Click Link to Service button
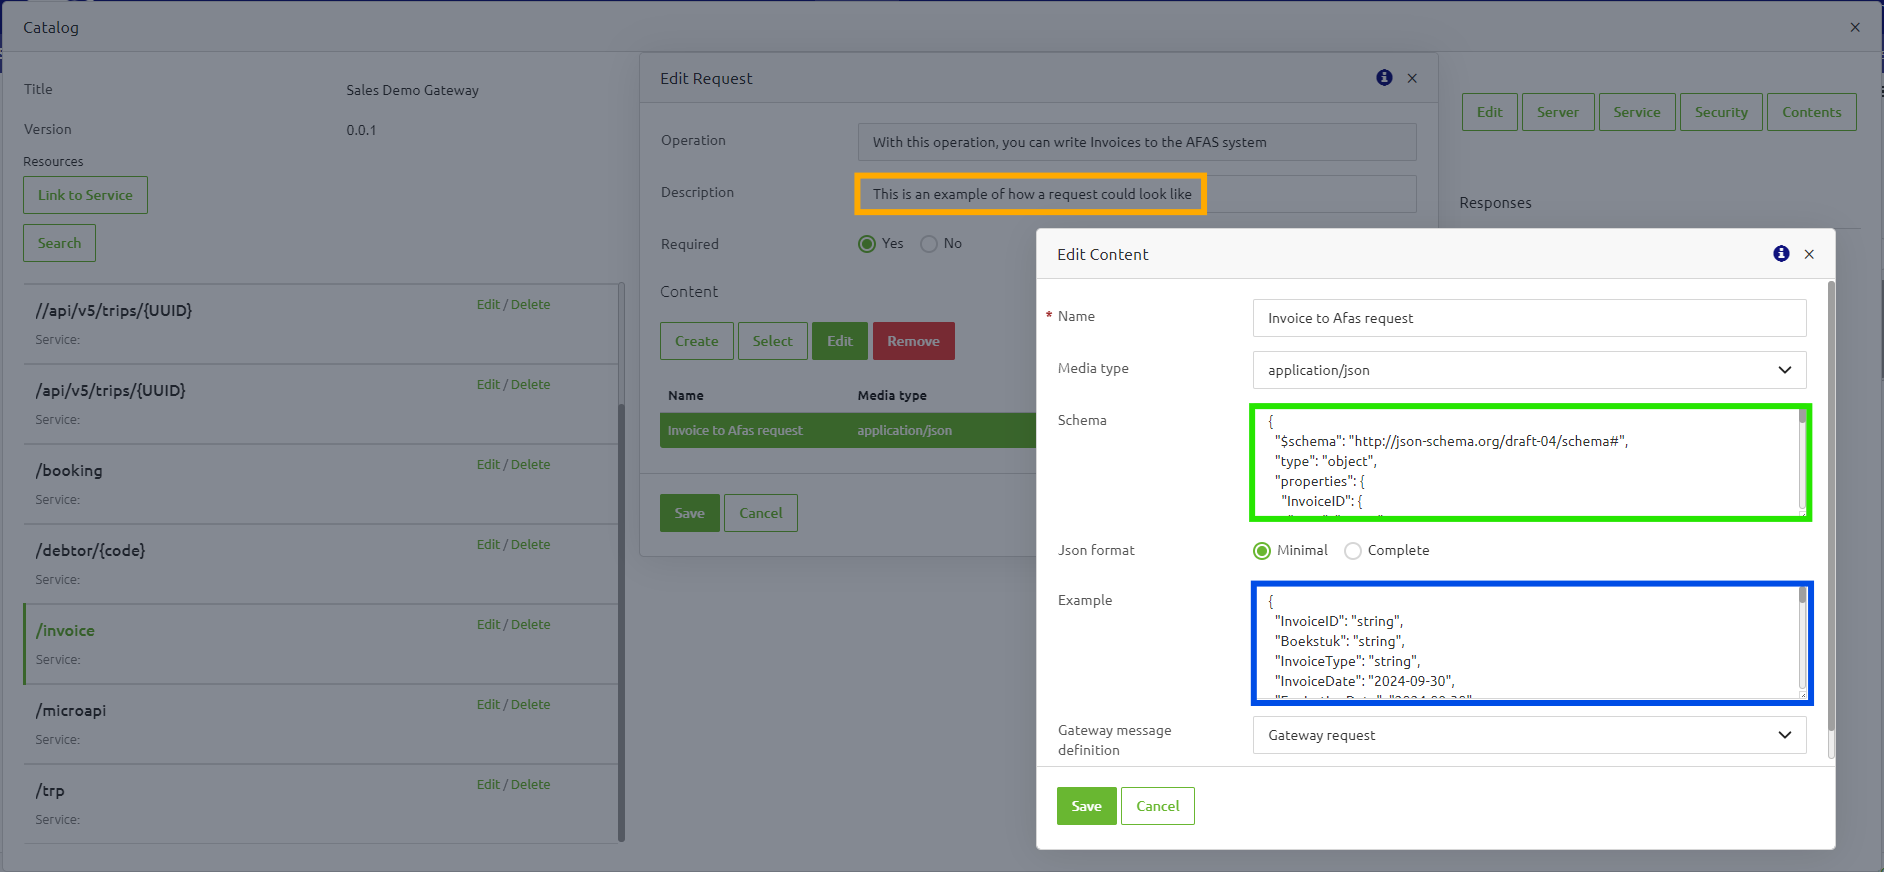1884x872 pixels. (85, 195)
